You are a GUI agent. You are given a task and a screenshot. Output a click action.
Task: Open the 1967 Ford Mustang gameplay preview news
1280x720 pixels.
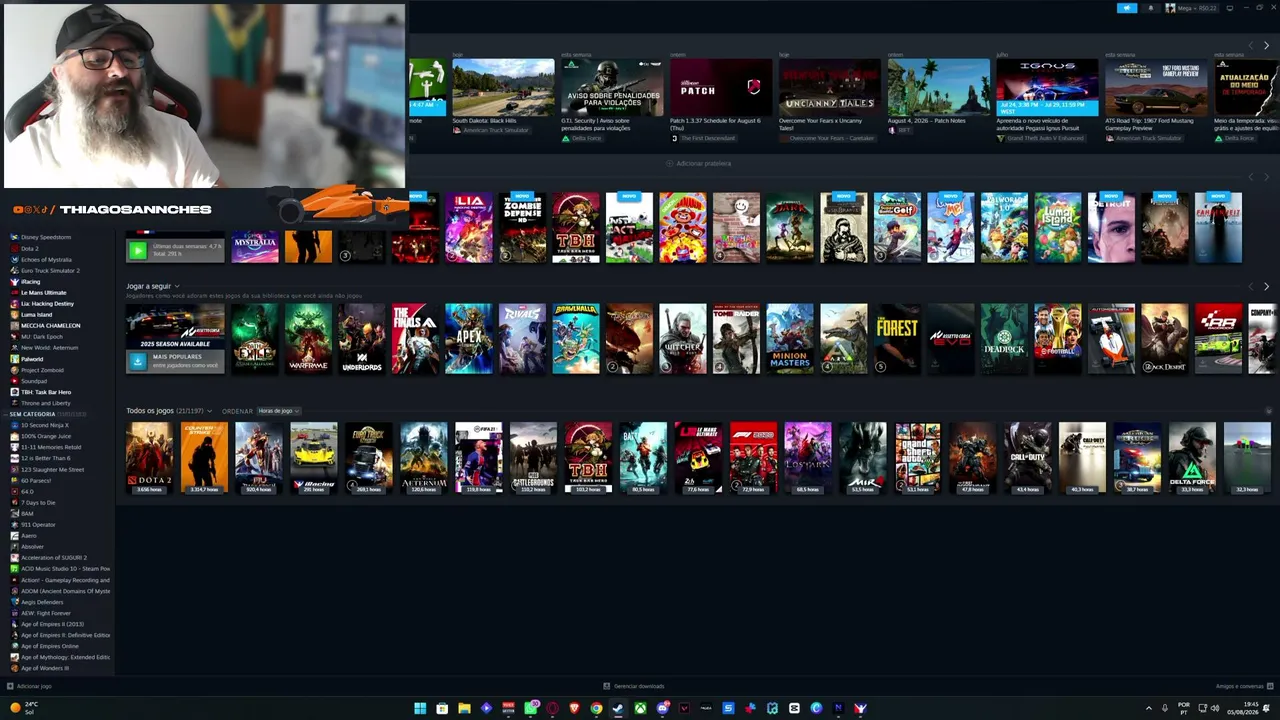pos(1156,88)
